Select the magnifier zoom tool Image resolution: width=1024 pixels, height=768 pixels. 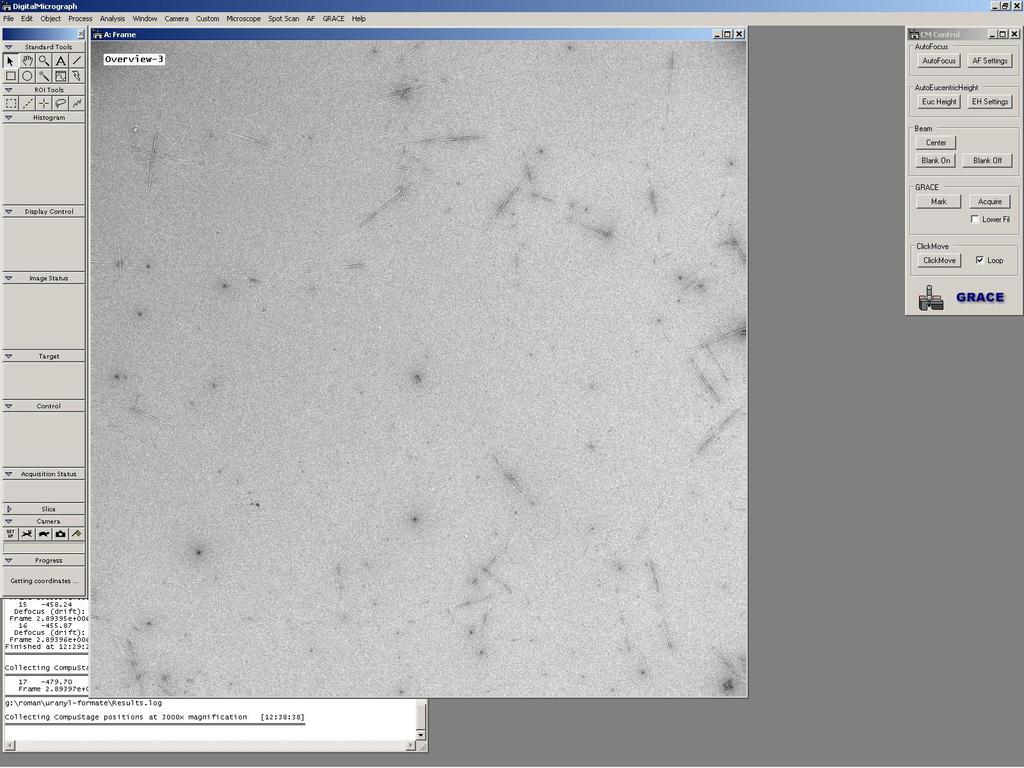[44, 61]
